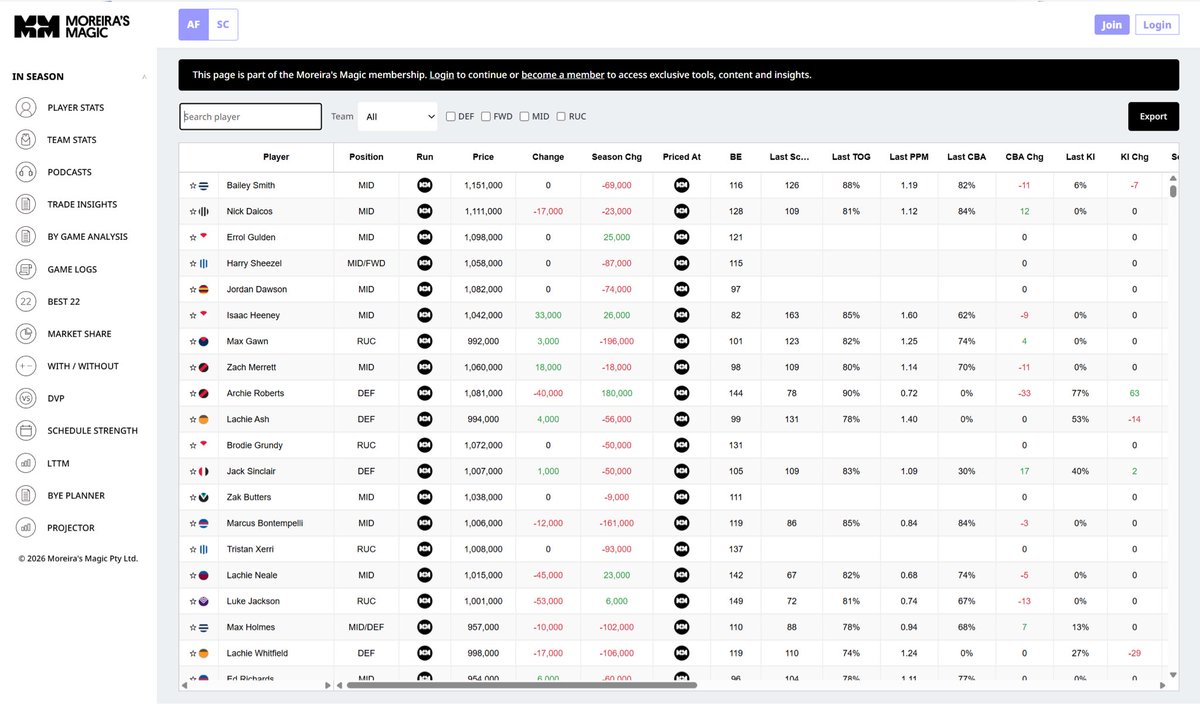Open the Trade Insights menu link
This screenshot has width=1200, height=704.
pyautogui.click(x=82, y=205)
